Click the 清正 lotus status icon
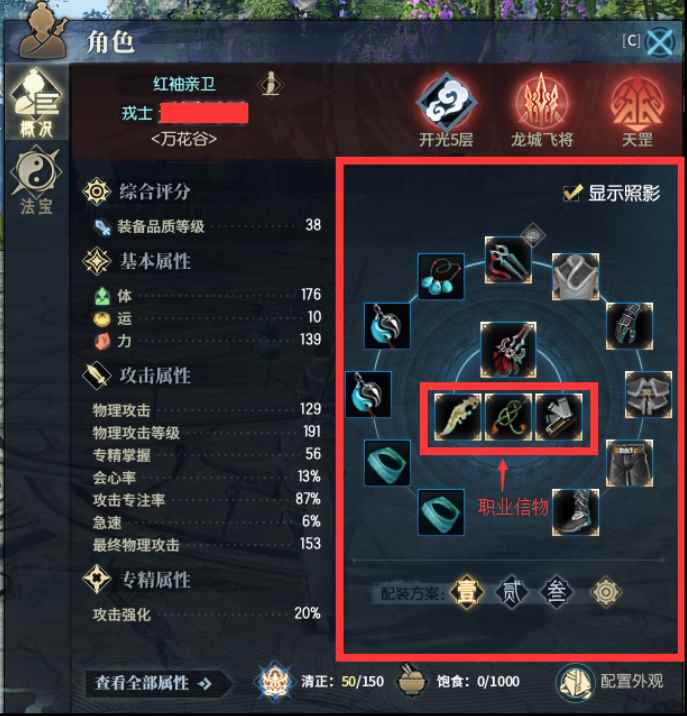Image resolution: width=687 pixels, height=716 pixels. click(274, 681)
